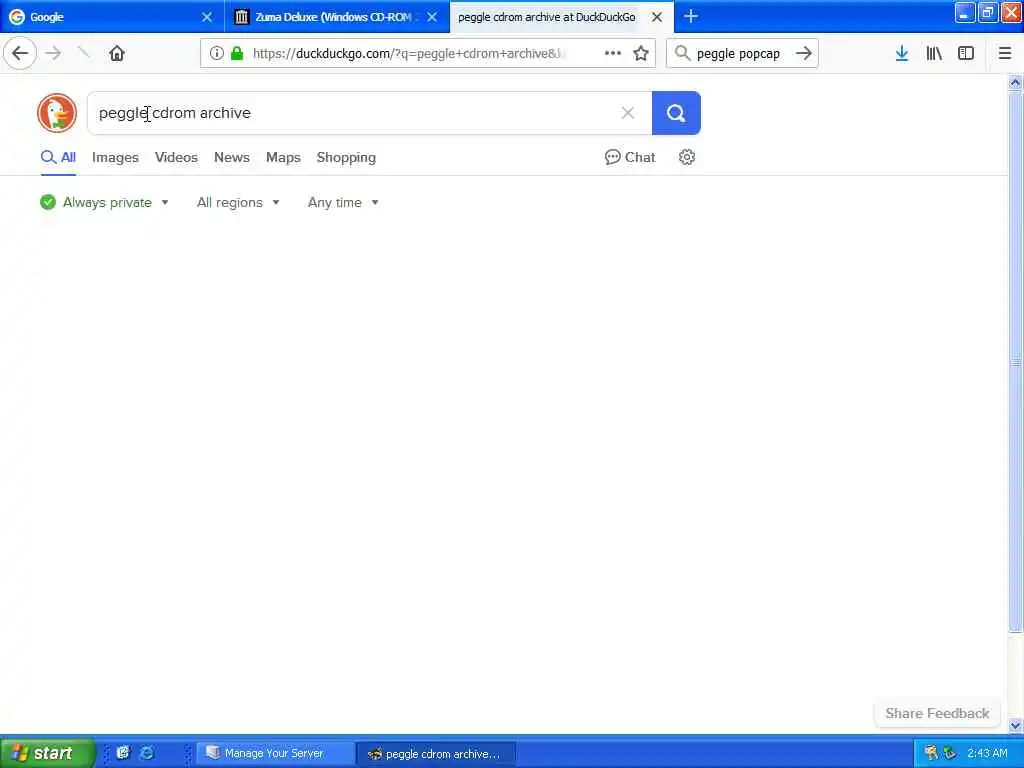Viewport: 1024px width, 768px height.
Task: Open the Firefox home page icon
Action: 117,54
